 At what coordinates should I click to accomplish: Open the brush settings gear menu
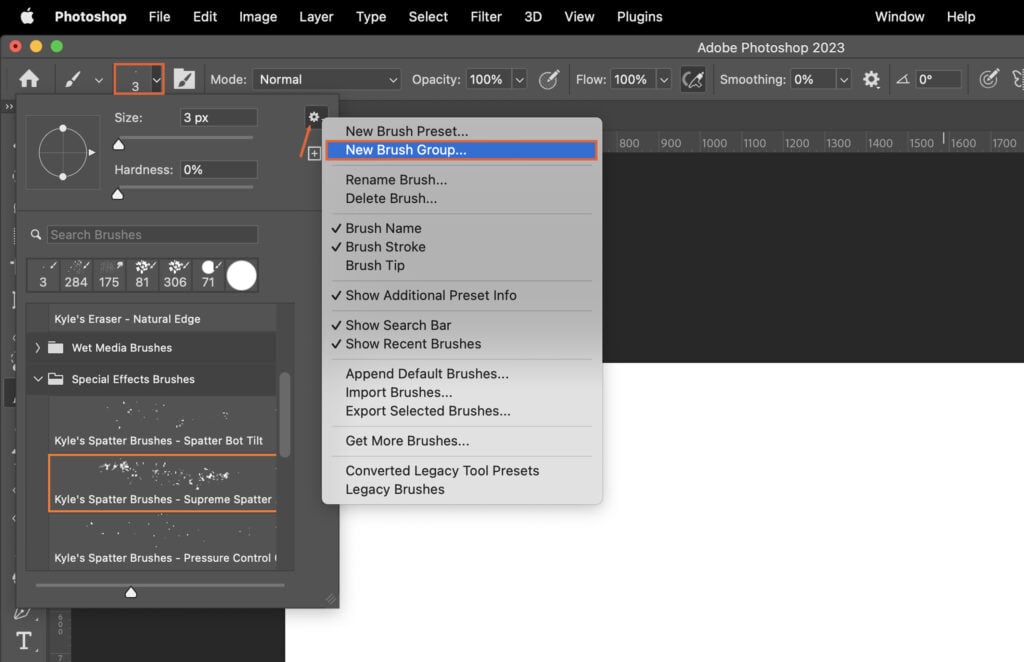pyautogui.click(x=314, y=117)
